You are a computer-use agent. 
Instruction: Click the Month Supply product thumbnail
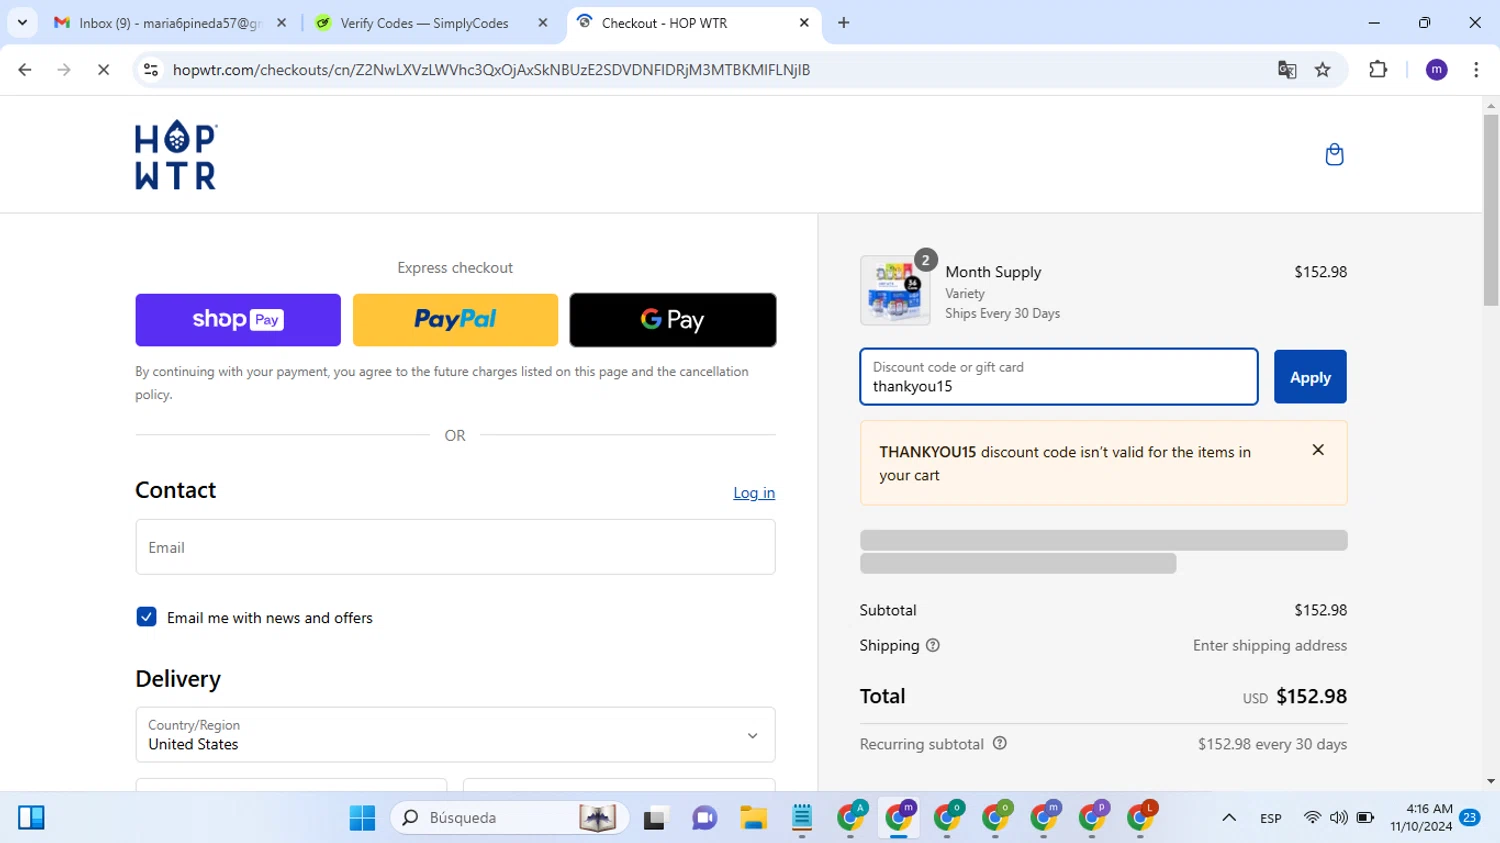895,290
